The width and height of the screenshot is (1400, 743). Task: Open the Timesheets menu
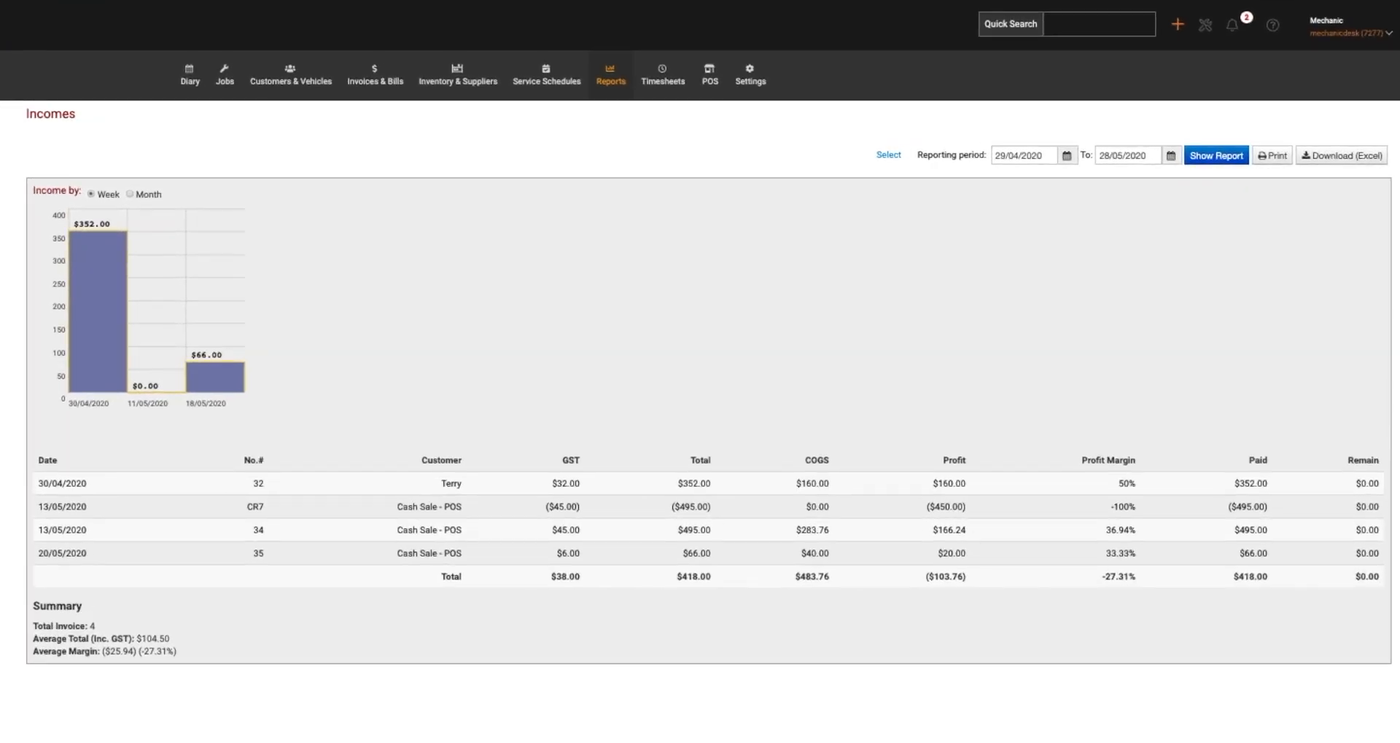tap(663, 75)
